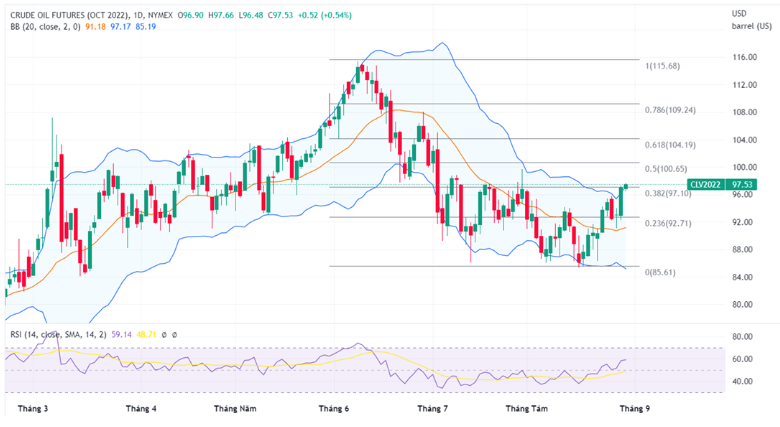The width and height of the screenshot is (780, 427).
Task: Select the Fibonacci level 0.382(97.10) label
Action: [x=668, y=193]
